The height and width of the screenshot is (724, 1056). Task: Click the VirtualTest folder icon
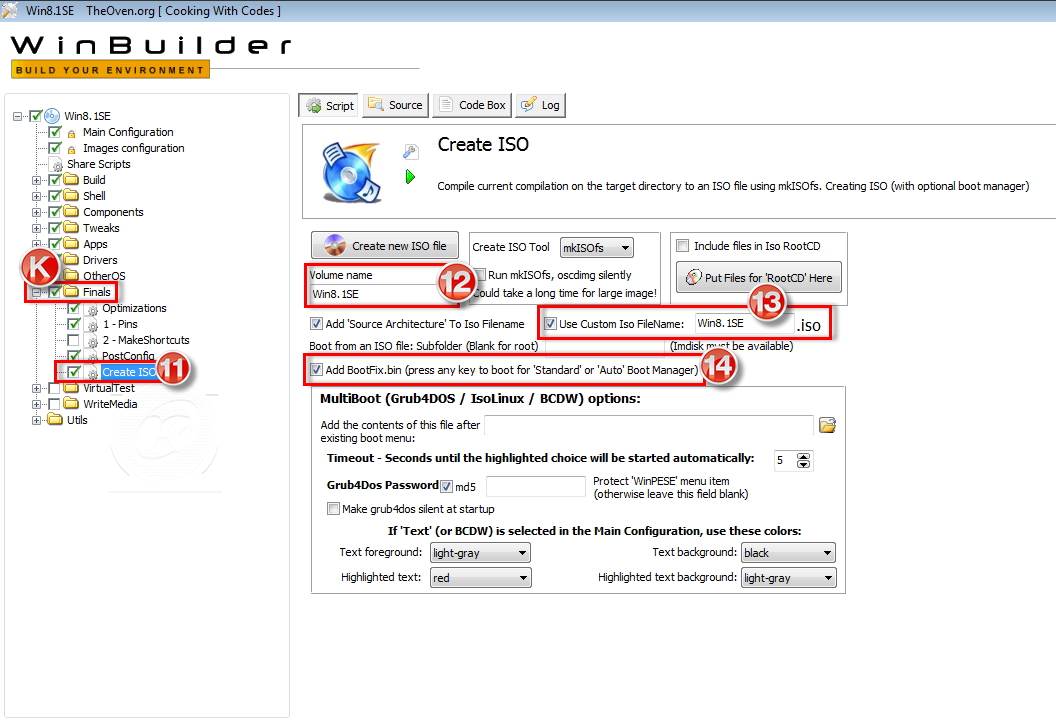(x=71, y=389)
